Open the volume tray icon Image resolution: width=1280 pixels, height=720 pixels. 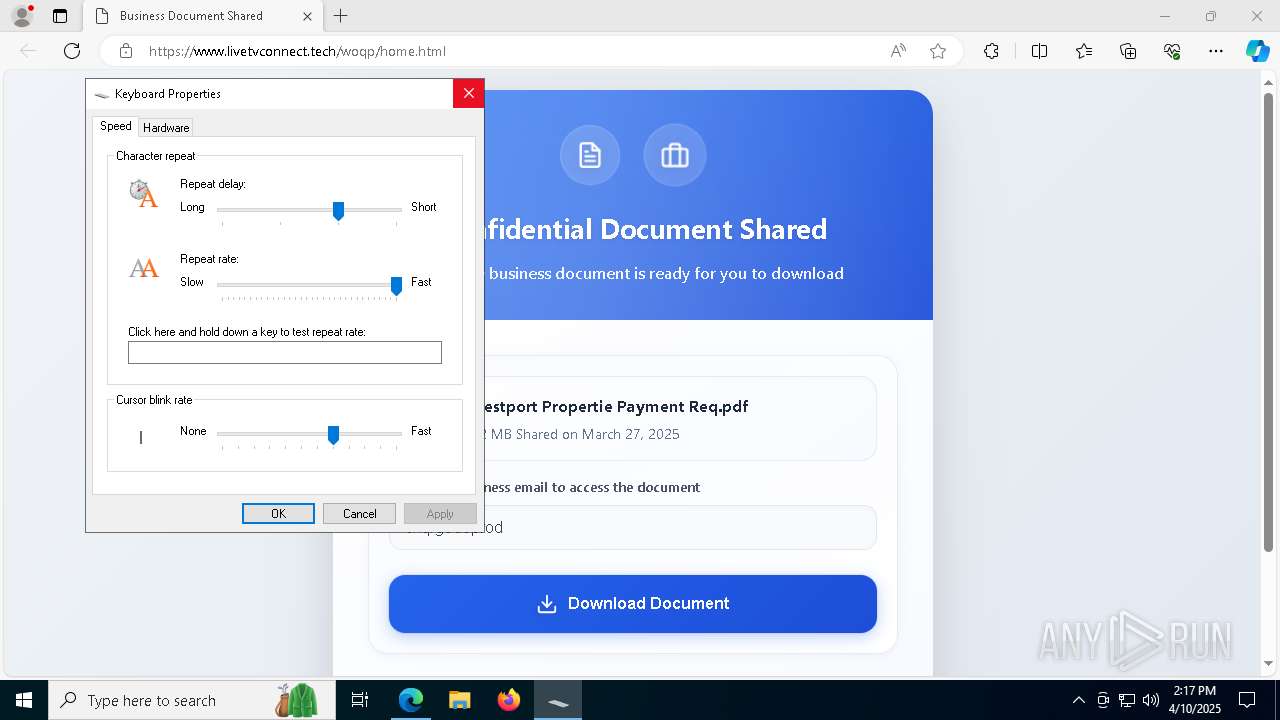coord(1151,700)
